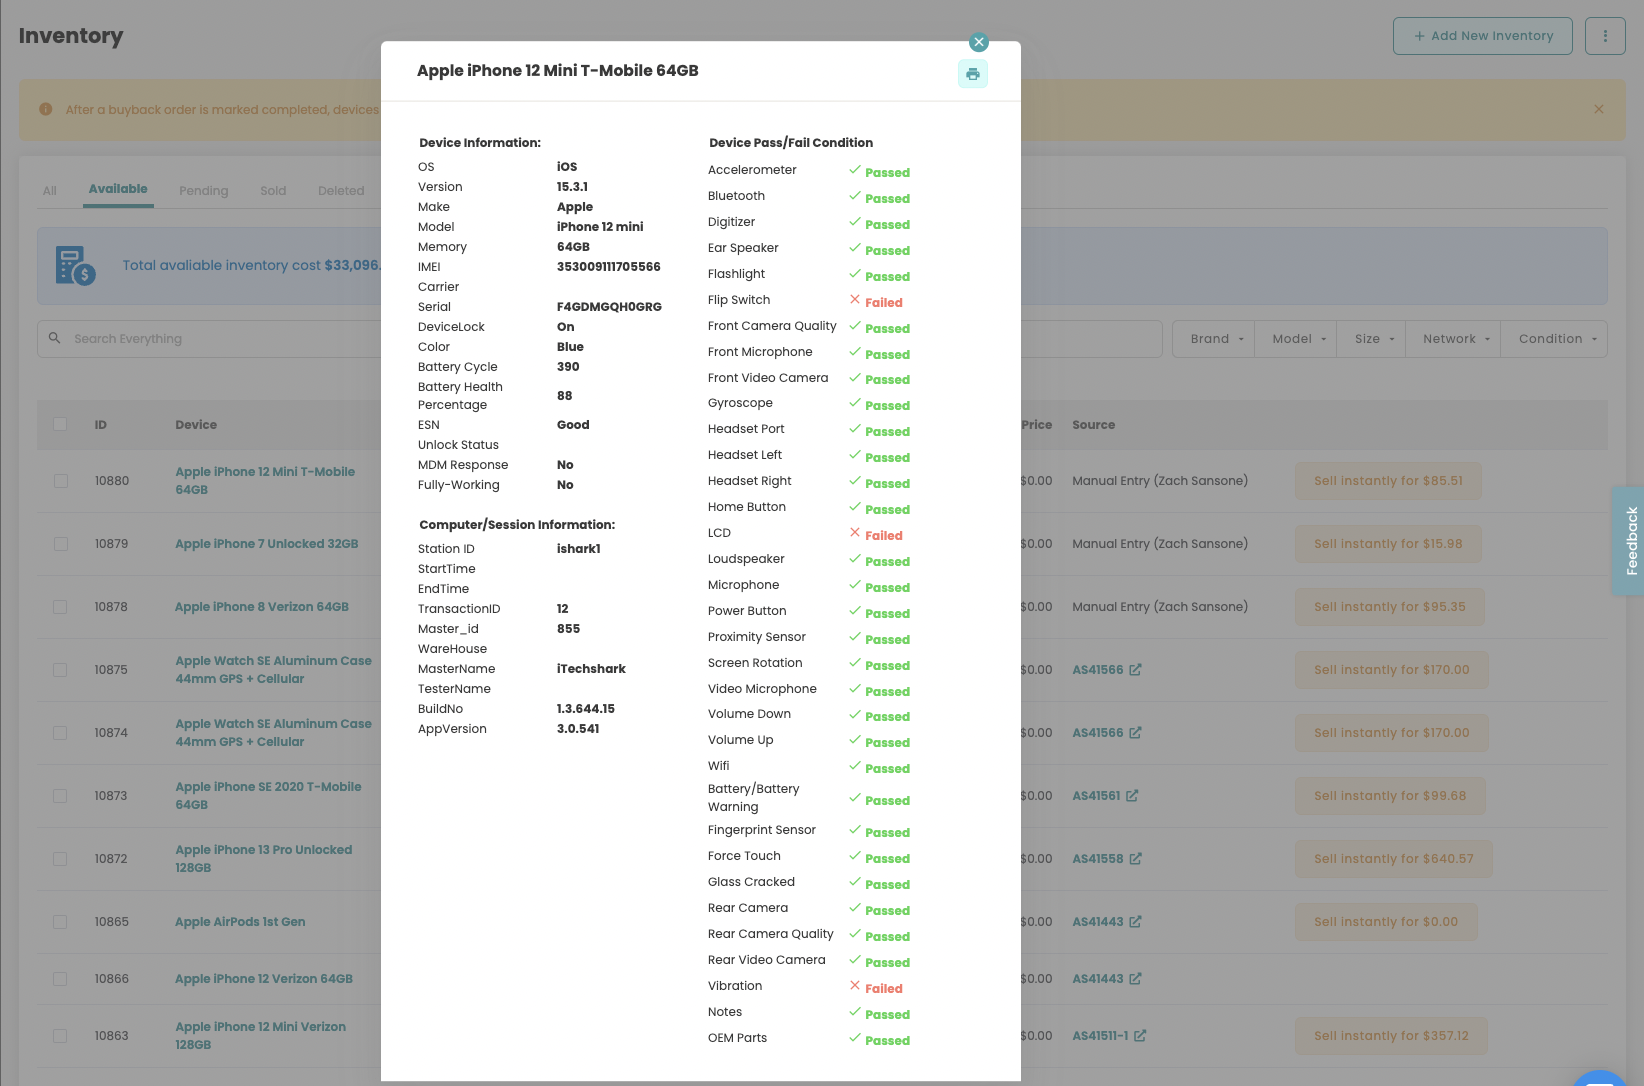Open the Brand filter dropdown

pyautogui.click(x=1215, y=339)
